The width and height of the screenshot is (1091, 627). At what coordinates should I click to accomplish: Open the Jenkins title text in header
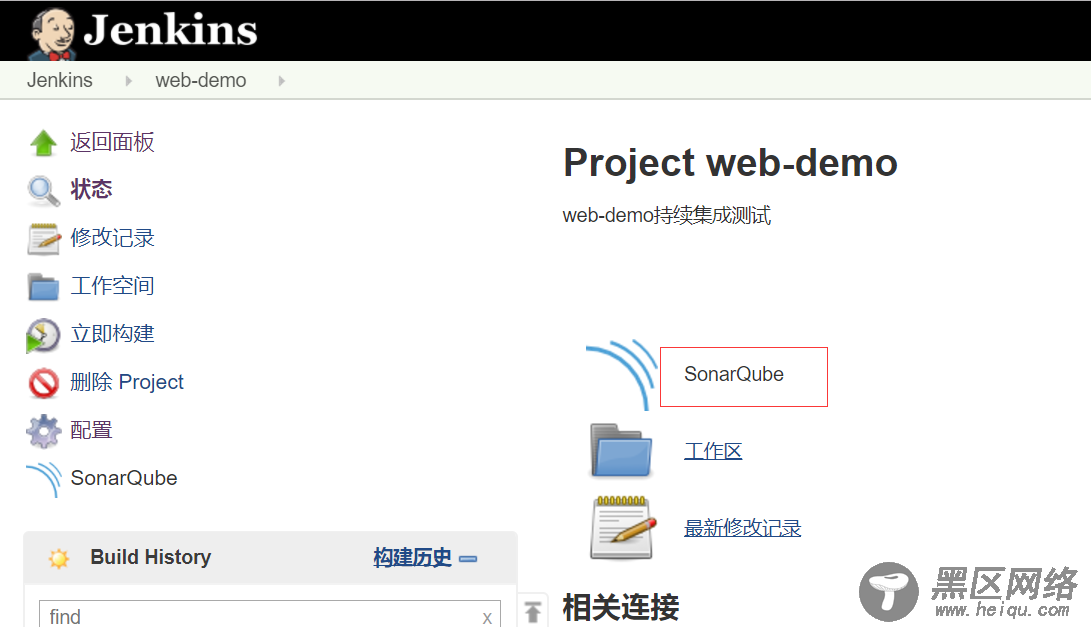point(170,31)
